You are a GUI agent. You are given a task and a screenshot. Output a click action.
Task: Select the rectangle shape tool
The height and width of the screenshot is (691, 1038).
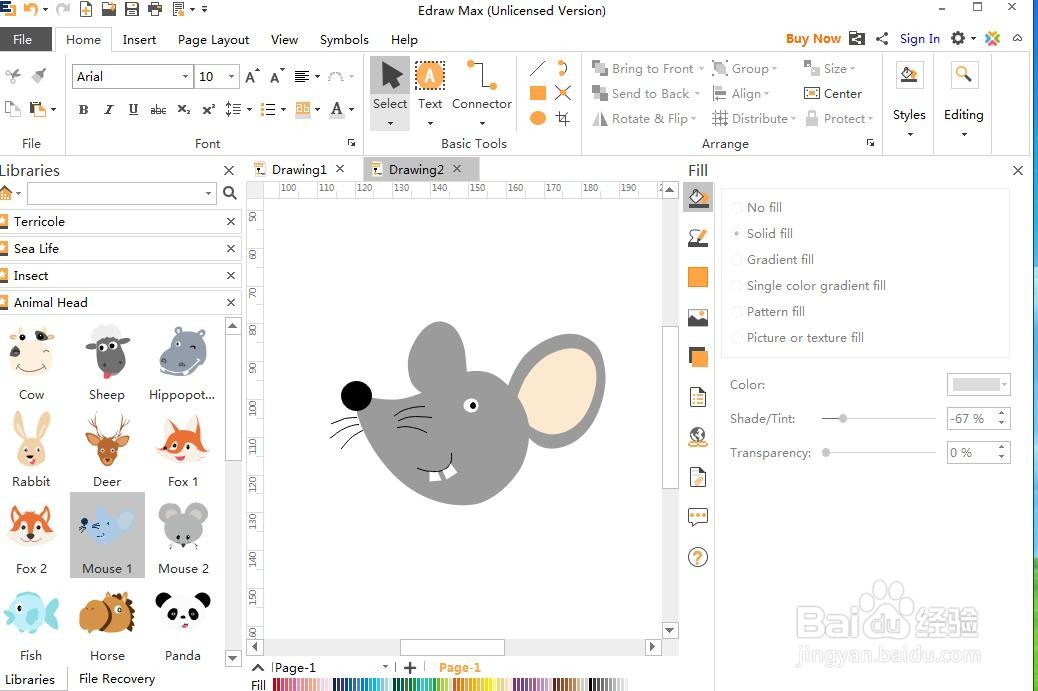point(538,93)
